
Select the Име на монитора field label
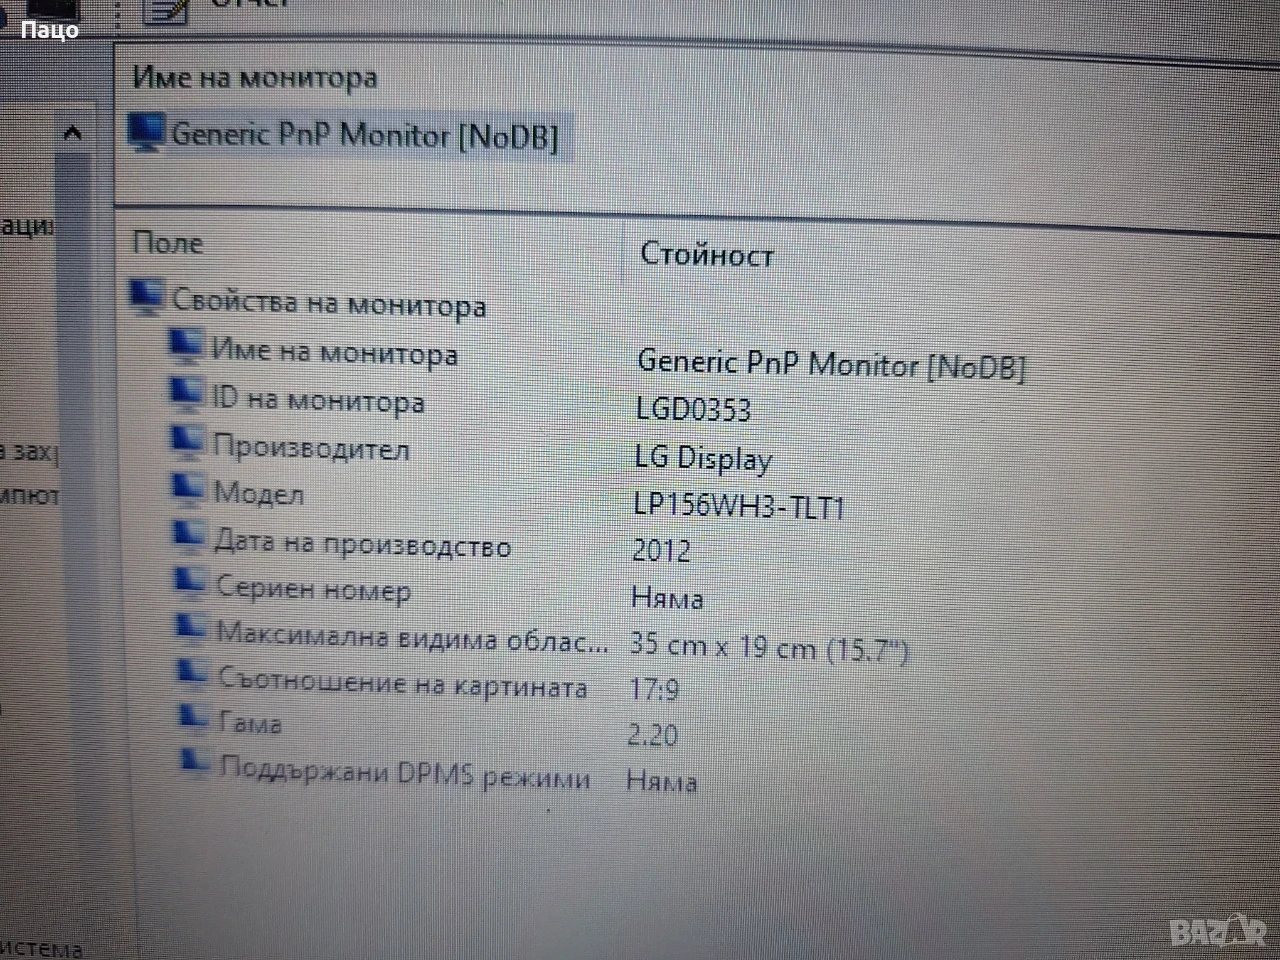(x=335, y=352)
